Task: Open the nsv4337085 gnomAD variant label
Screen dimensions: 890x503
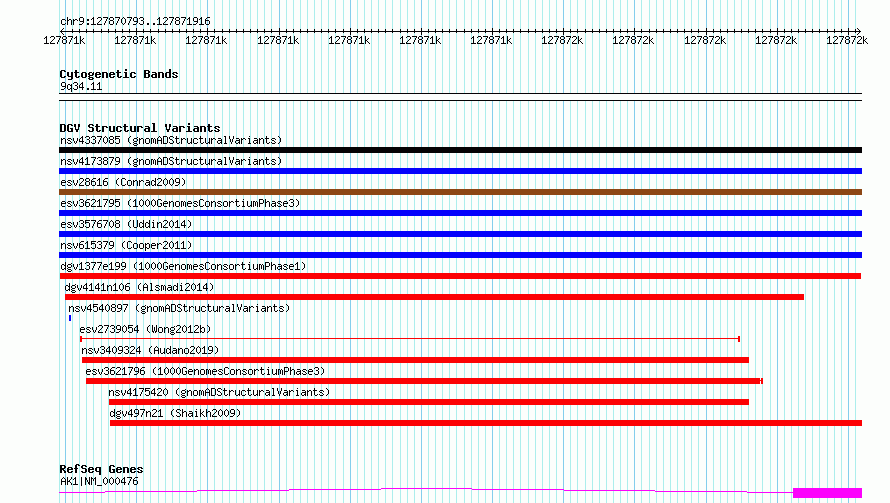Action: (x=171, y=140)
